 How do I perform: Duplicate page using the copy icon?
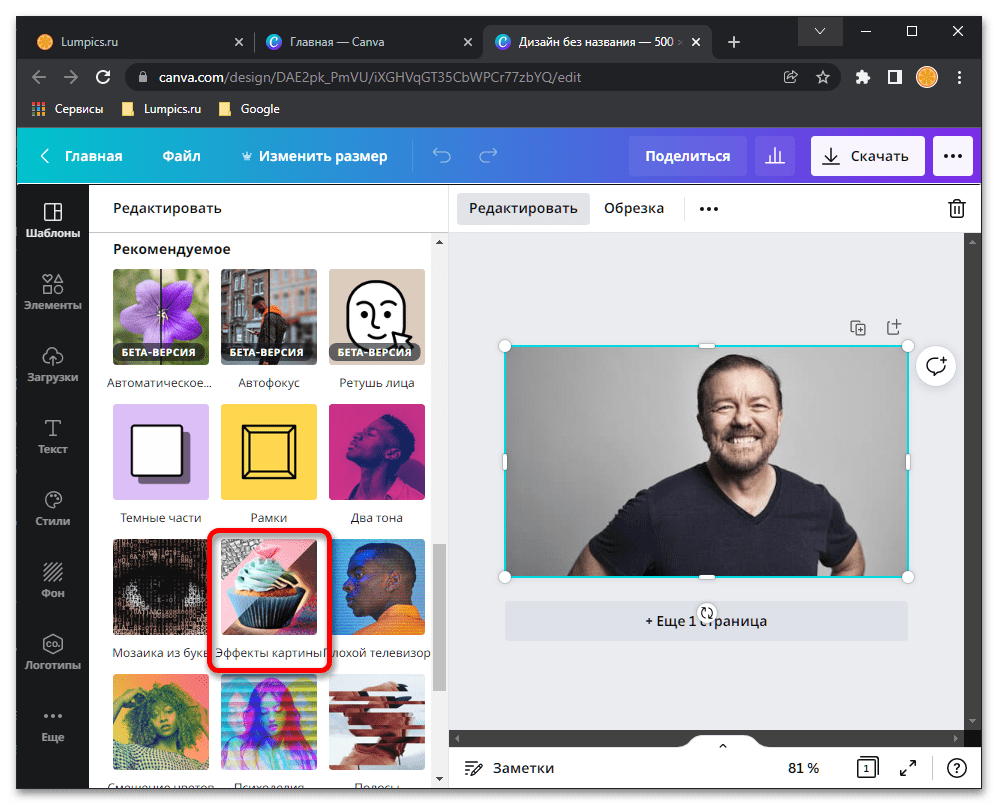tap(858, 328)
